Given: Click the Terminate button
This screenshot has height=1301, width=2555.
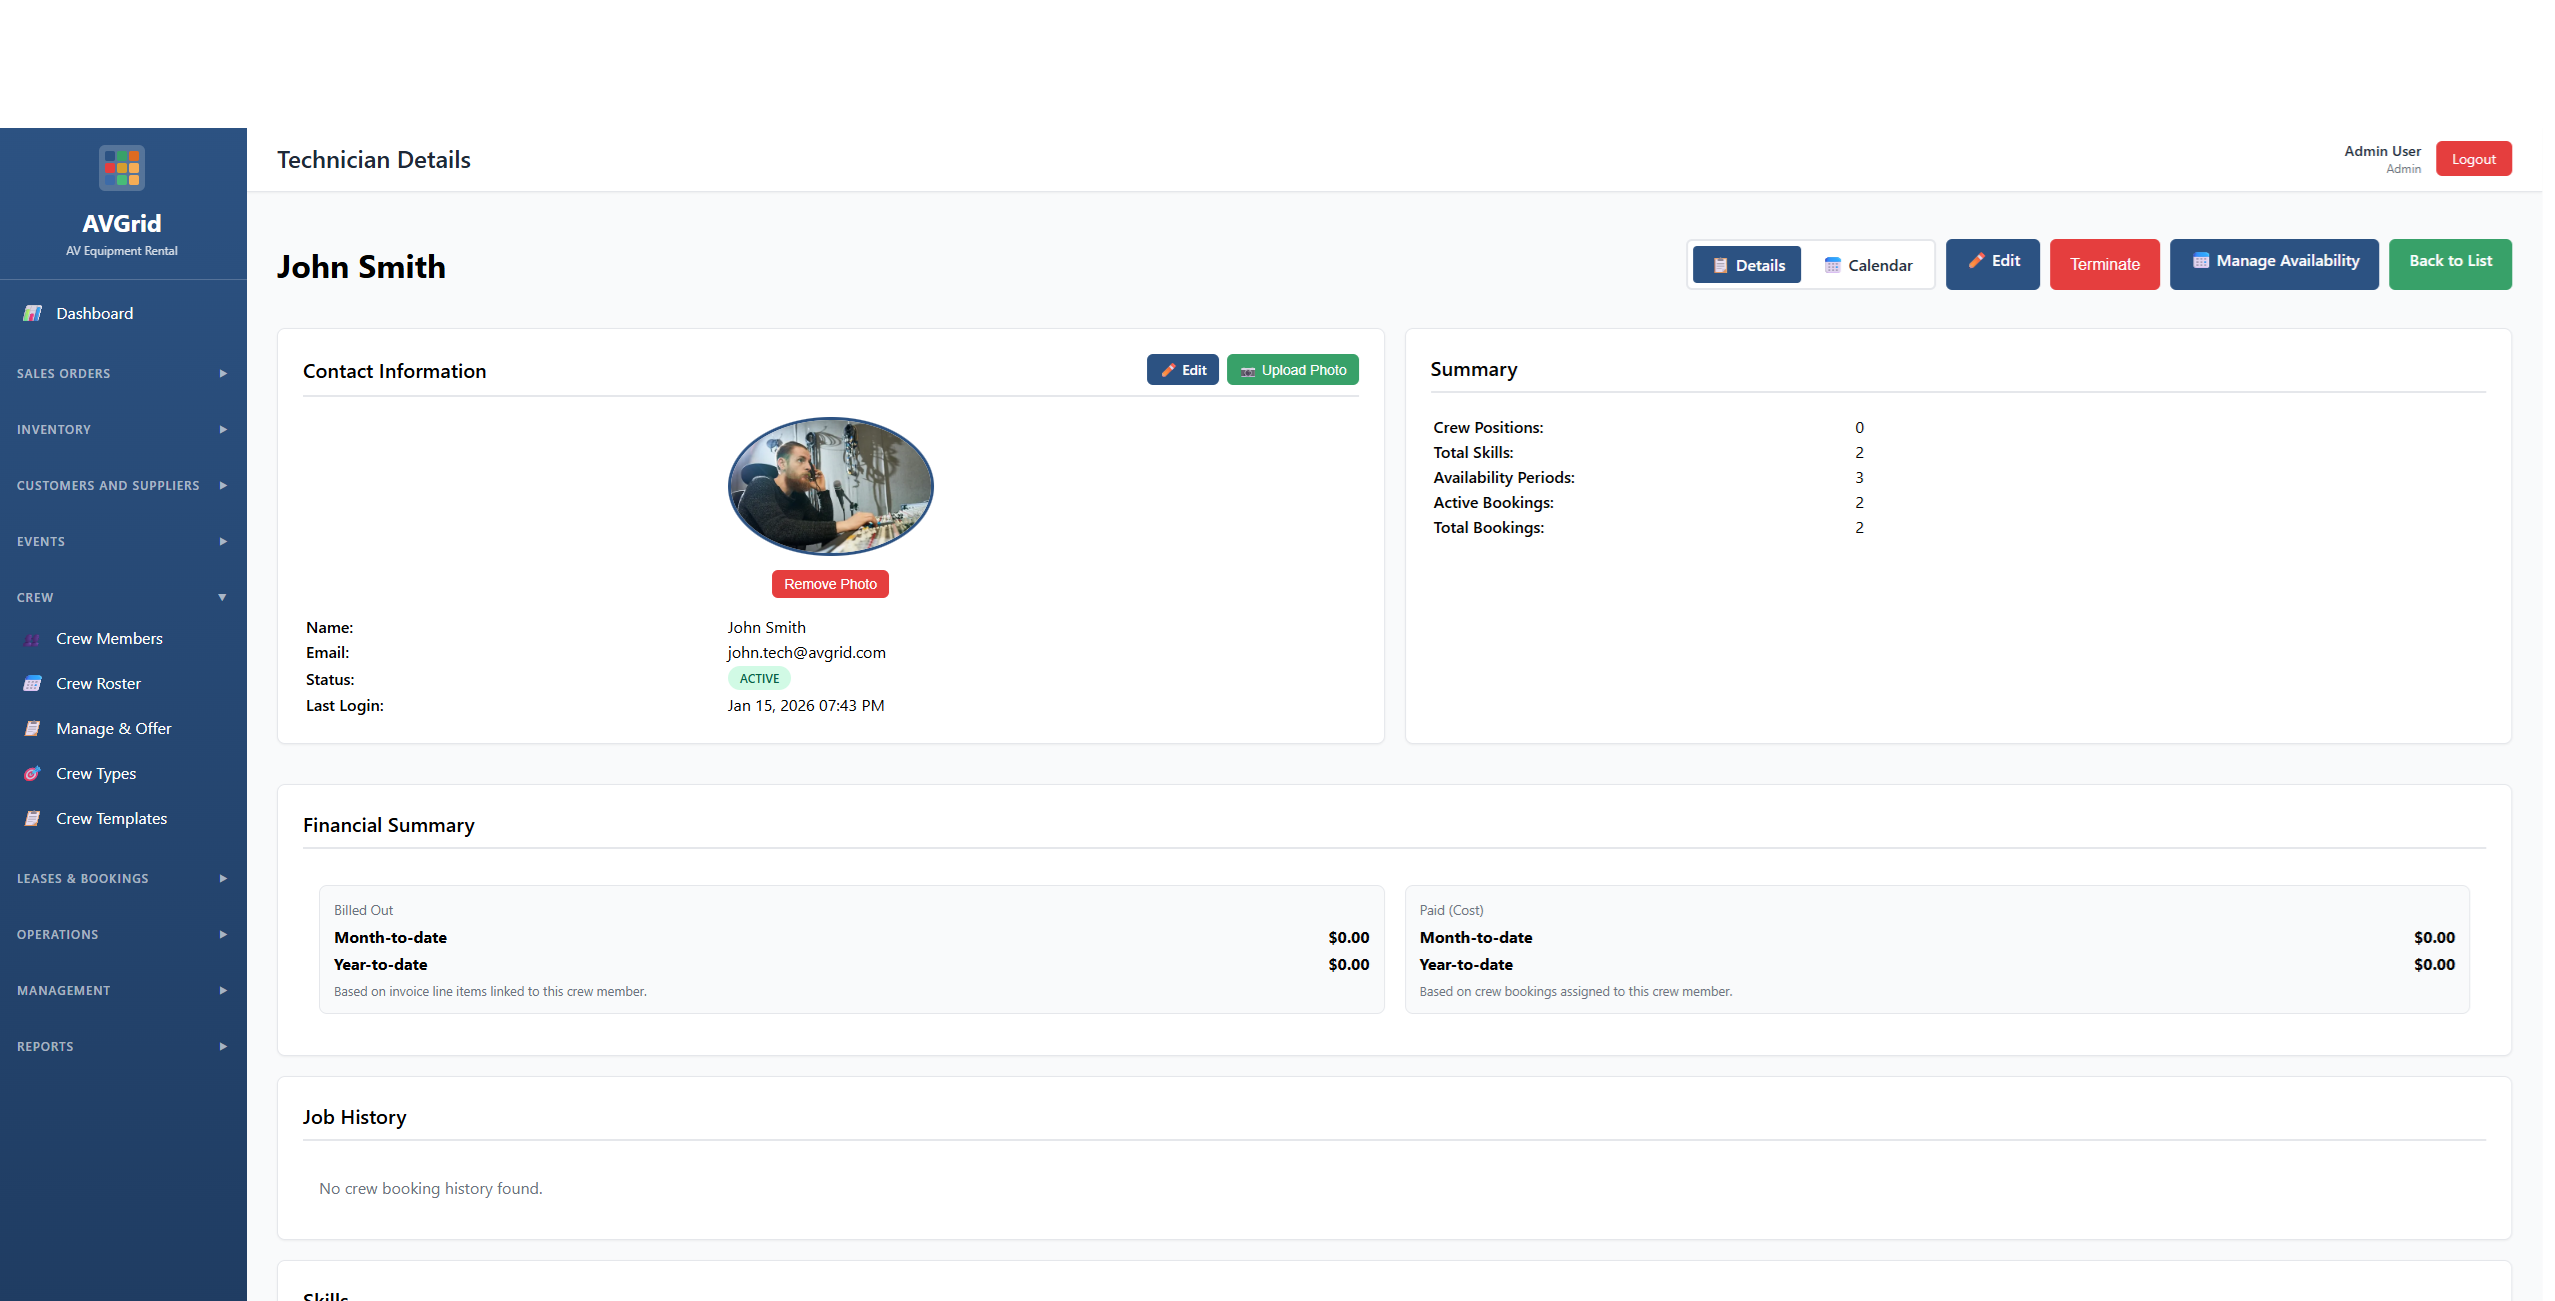Looking at the screenshot, I should pos(2104,264).
